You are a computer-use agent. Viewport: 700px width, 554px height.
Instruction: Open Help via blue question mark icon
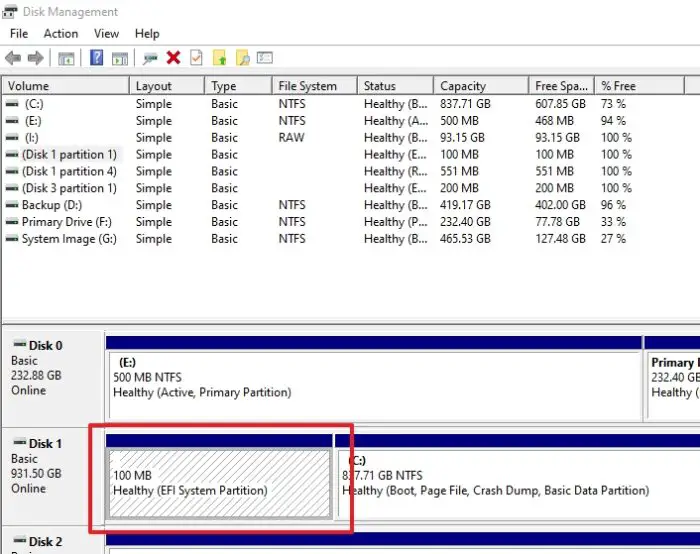click(97, 58)
